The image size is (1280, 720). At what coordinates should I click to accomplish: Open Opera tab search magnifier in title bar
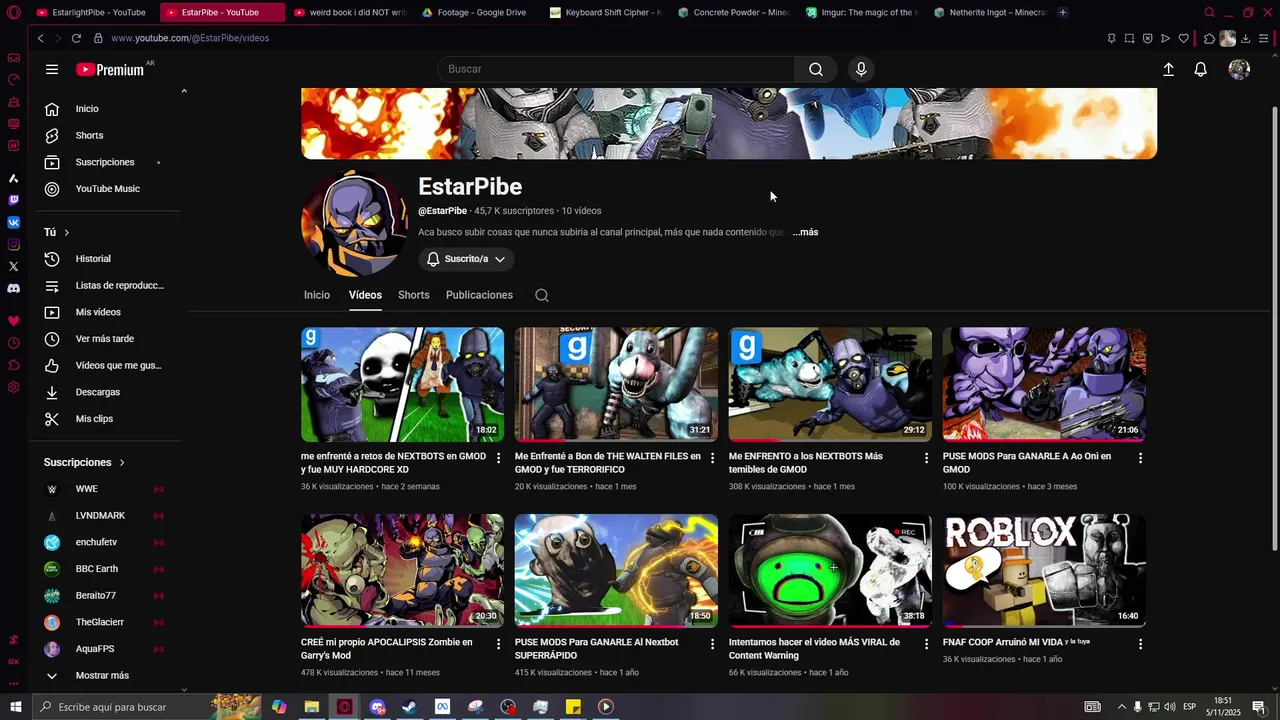point(1209,12)
